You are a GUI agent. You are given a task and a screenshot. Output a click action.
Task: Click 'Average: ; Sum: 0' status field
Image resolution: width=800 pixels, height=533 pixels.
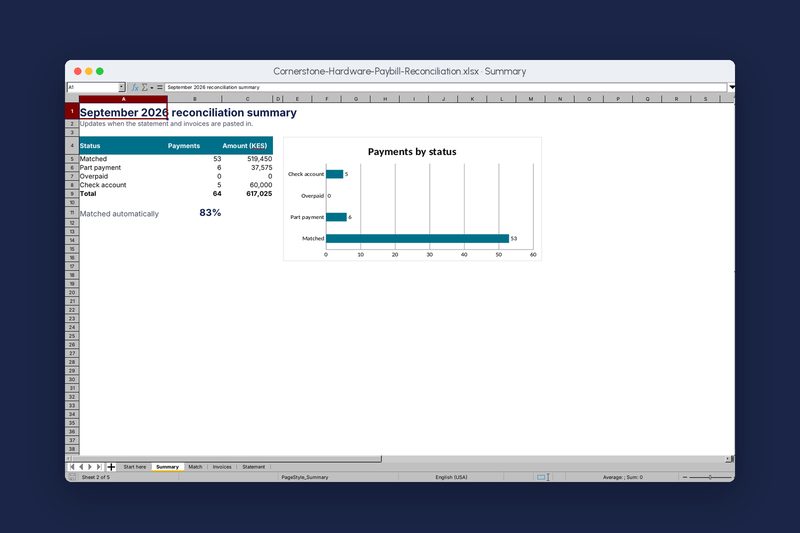622,477
